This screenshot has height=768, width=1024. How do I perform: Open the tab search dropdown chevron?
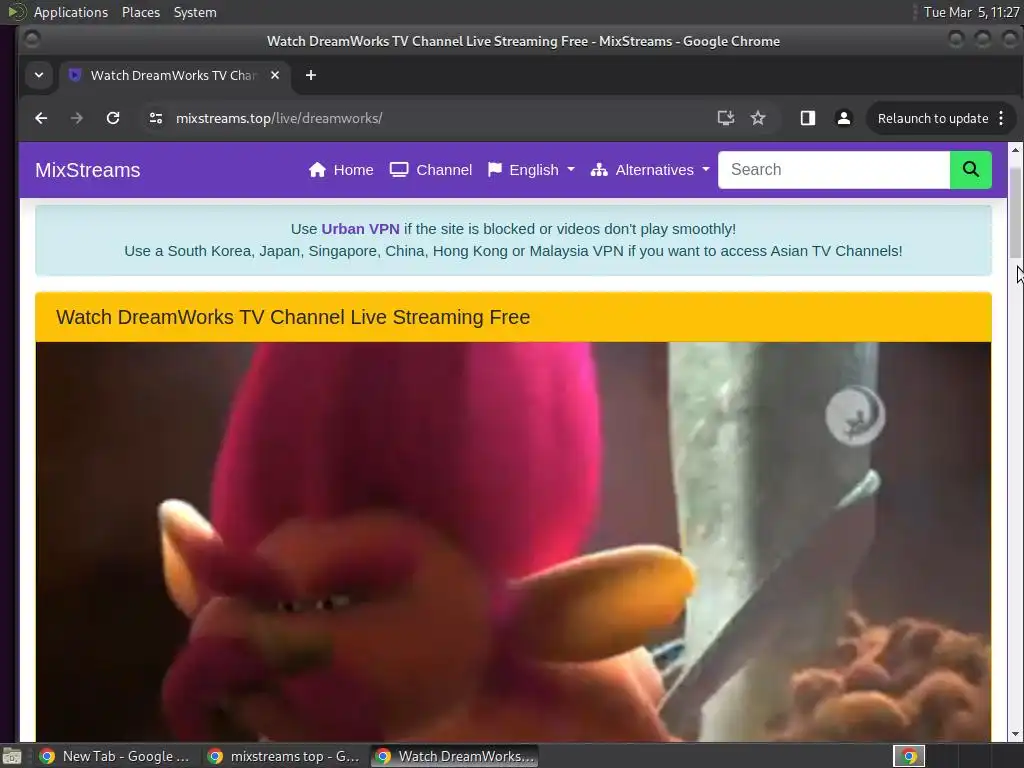39,75
